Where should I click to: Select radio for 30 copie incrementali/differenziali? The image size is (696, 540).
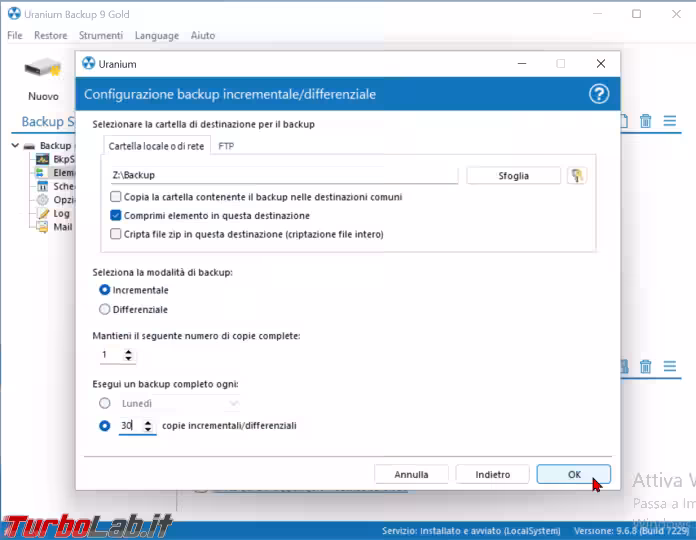105,426
